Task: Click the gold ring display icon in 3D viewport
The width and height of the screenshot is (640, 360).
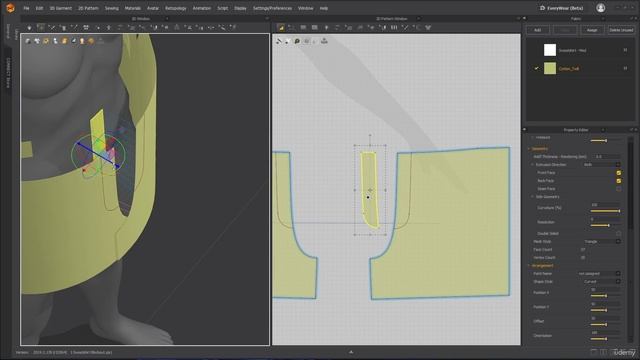Action: point(46,41)
